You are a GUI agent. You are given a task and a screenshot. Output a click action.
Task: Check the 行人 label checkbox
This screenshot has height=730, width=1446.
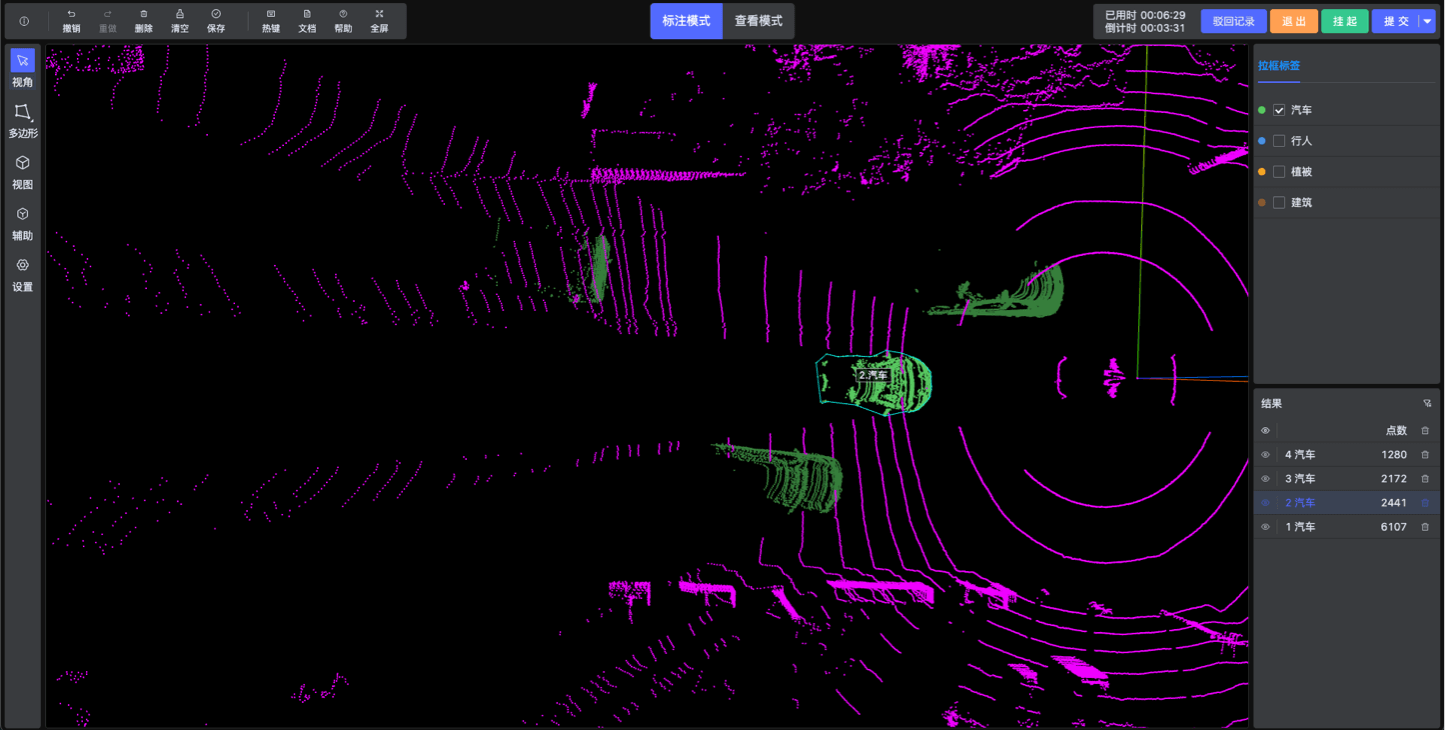[1279, 141]
